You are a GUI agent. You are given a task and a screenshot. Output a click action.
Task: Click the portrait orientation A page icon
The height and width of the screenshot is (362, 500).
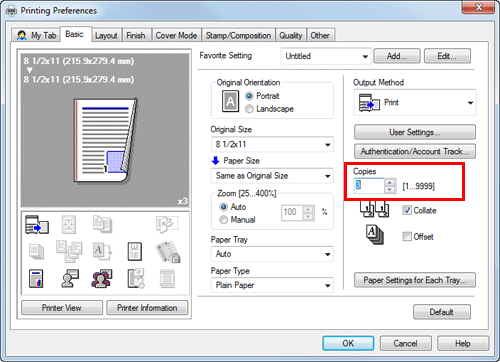[230, 101]
